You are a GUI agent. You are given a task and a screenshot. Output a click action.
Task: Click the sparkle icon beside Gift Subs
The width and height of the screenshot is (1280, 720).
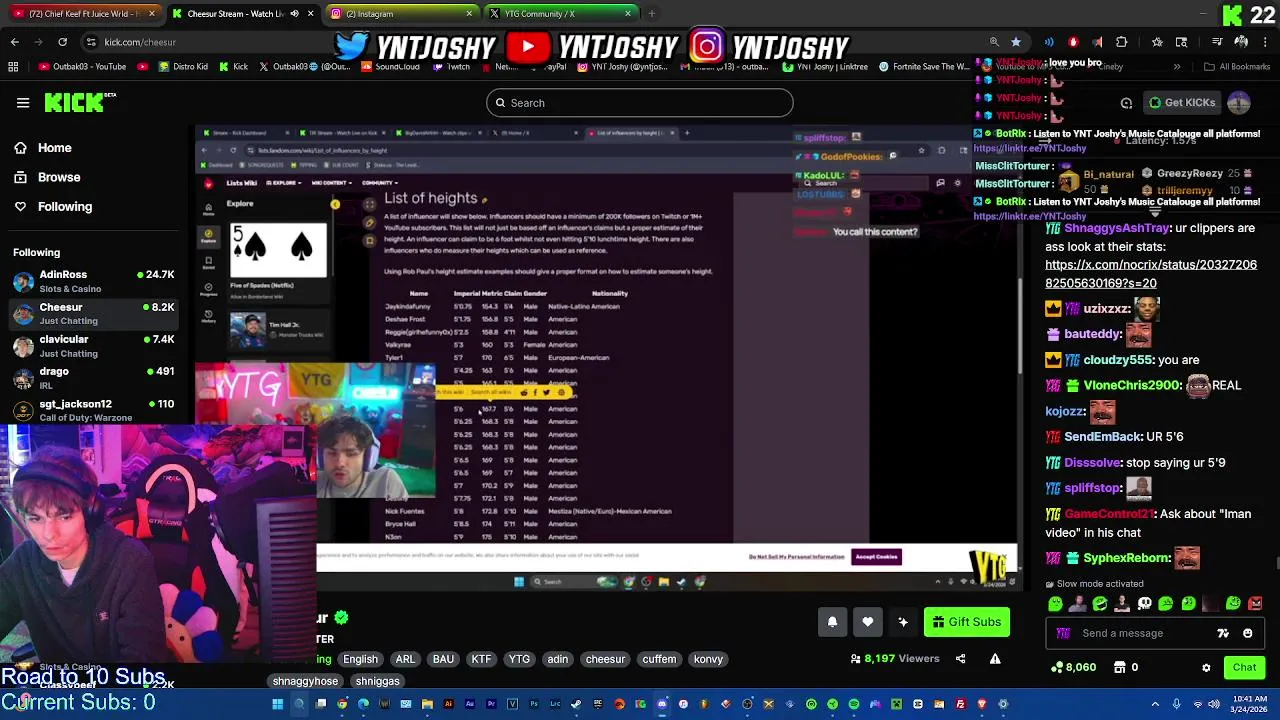coord(903,622)
